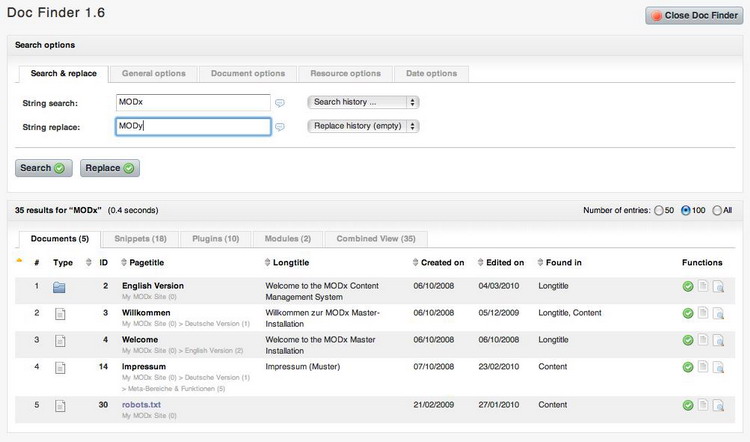Click the speech bubble icon beside String replace
Screen dimensions: 750x442
click(281, 127)
